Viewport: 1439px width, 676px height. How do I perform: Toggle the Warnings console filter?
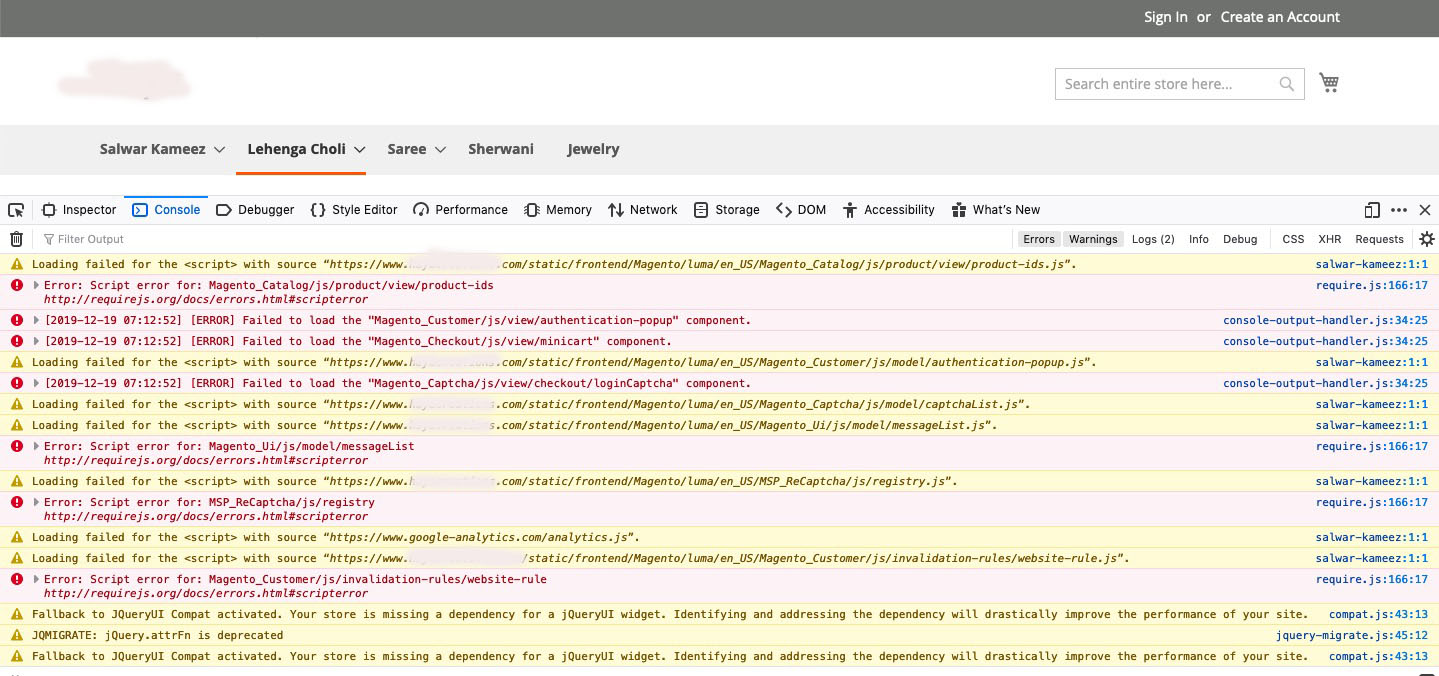tap(1092, 239)
